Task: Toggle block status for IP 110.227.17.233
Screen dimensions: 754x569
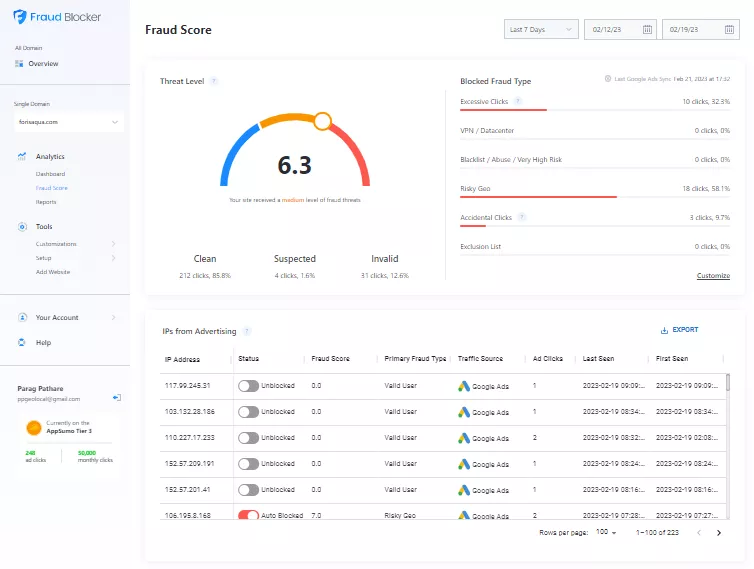Action: 248,438
